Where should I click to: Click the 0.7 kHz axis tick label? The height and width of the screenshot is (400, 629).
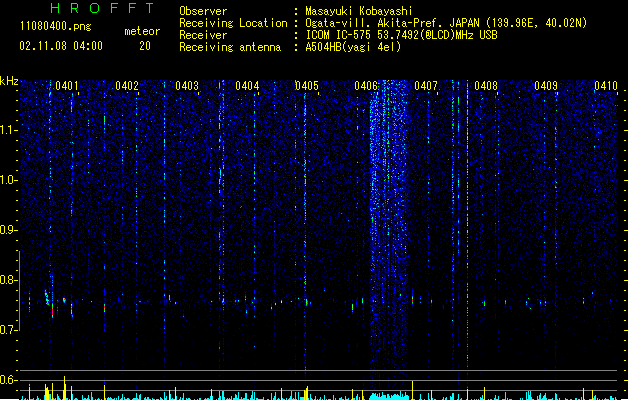tap(9, 330)
